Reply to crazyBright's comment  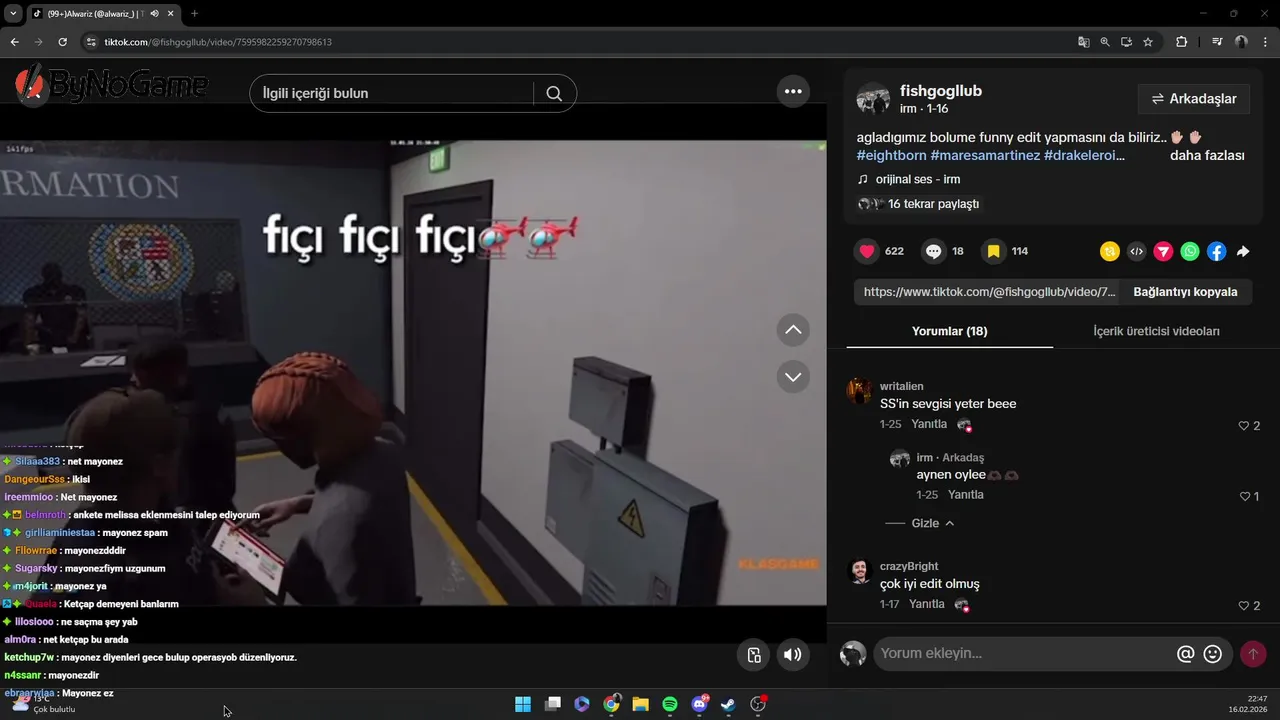(927, 604)
